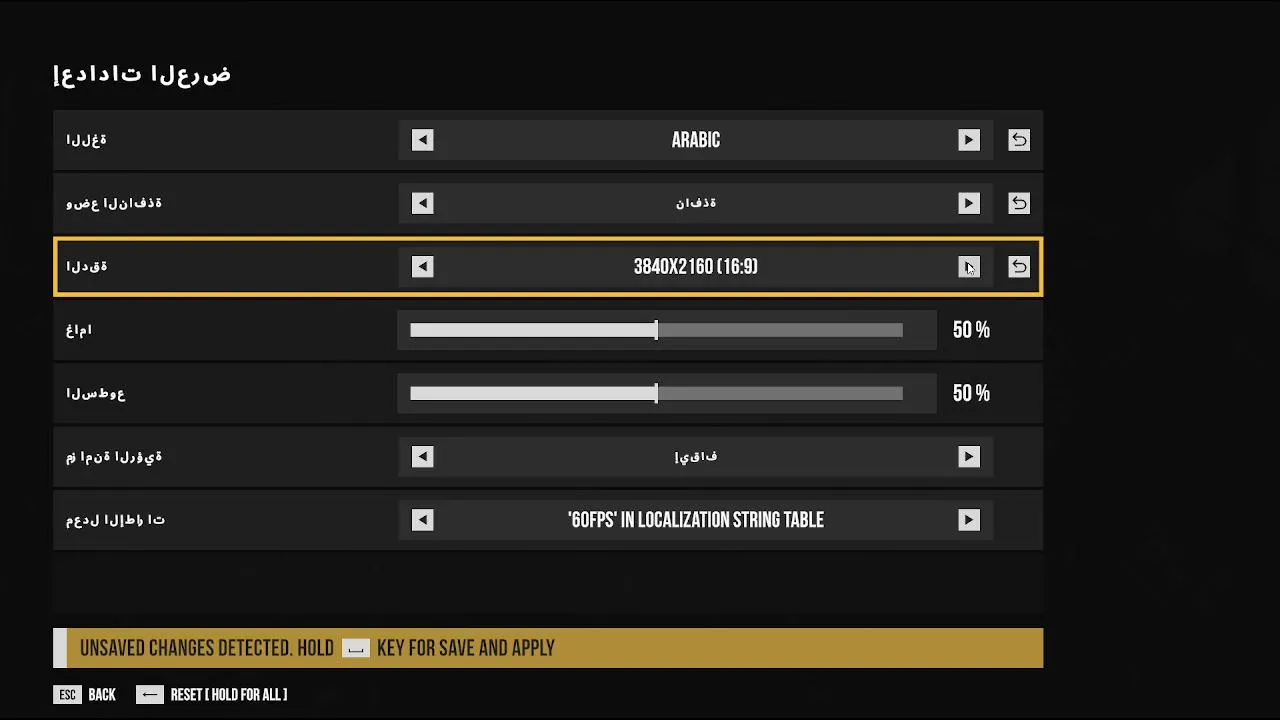Click left arrow on window mode row
This screenshot has width=1280, height=720.
(x=422, y=203)
